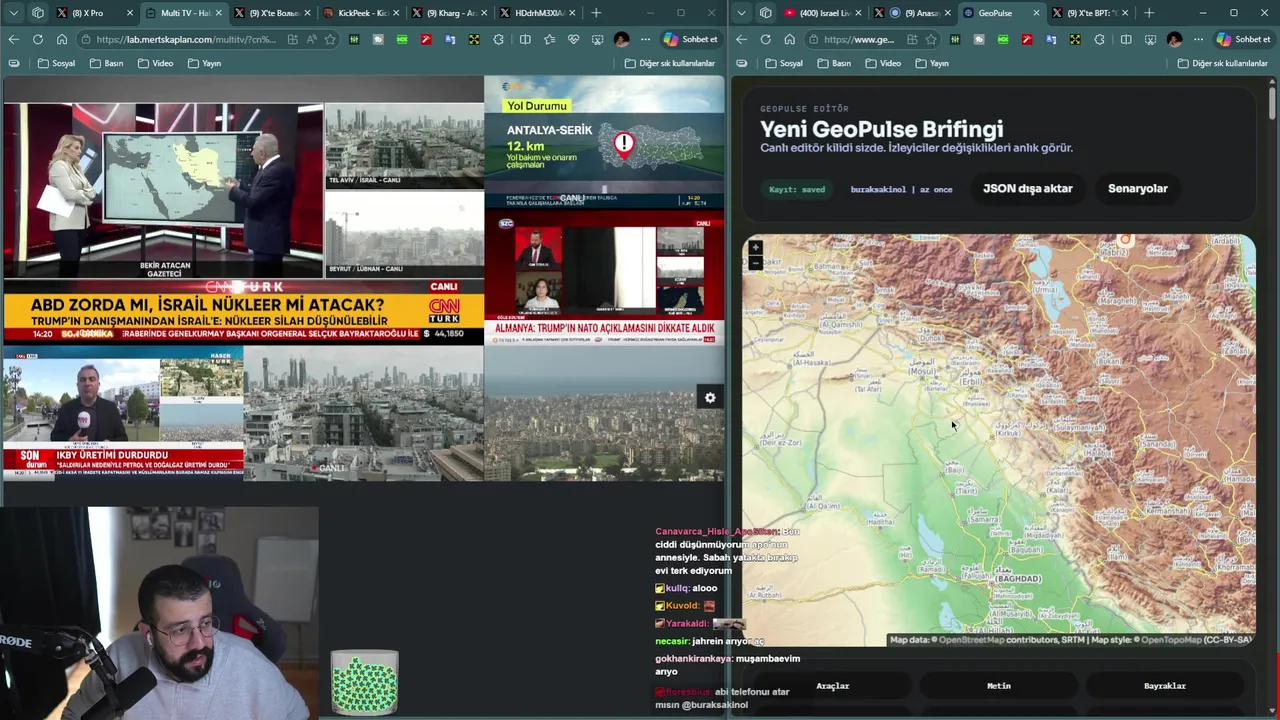
Task: Open Basın bookmarks folder in left browser
Action: tap(107, 63)
